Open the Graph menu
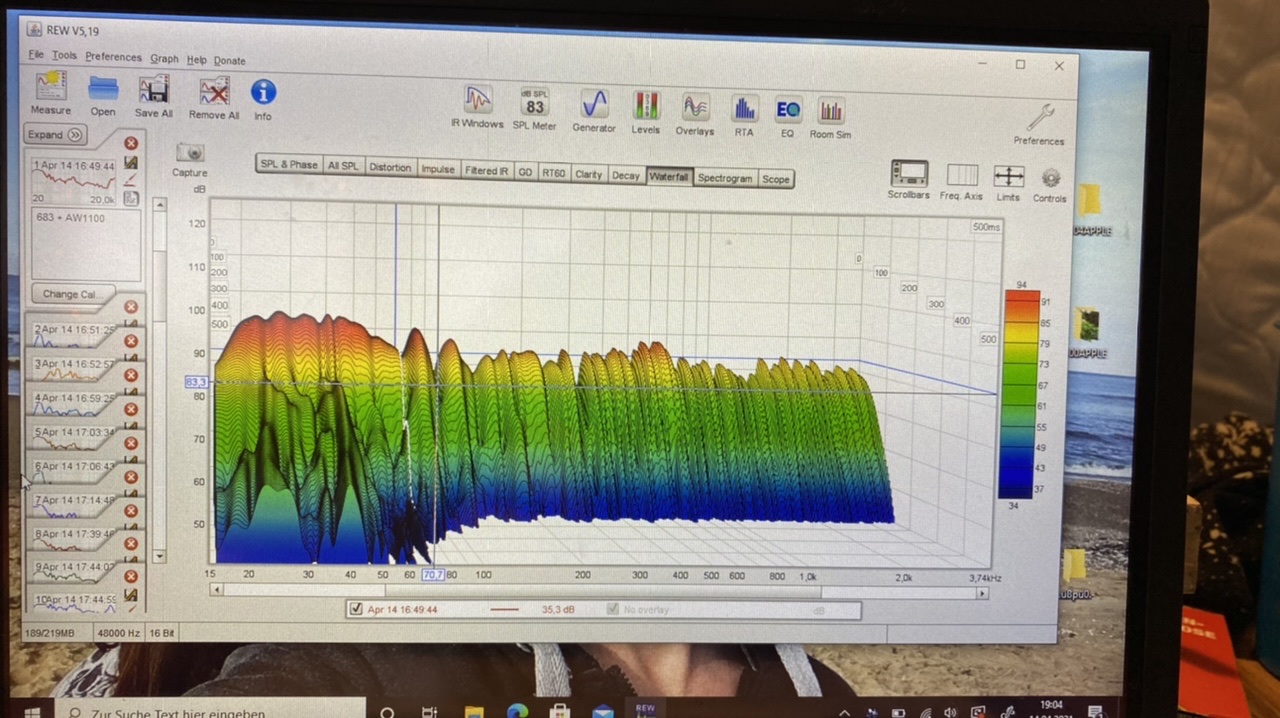The width and height of the screenshot is (1280, 718). (164, 59)
